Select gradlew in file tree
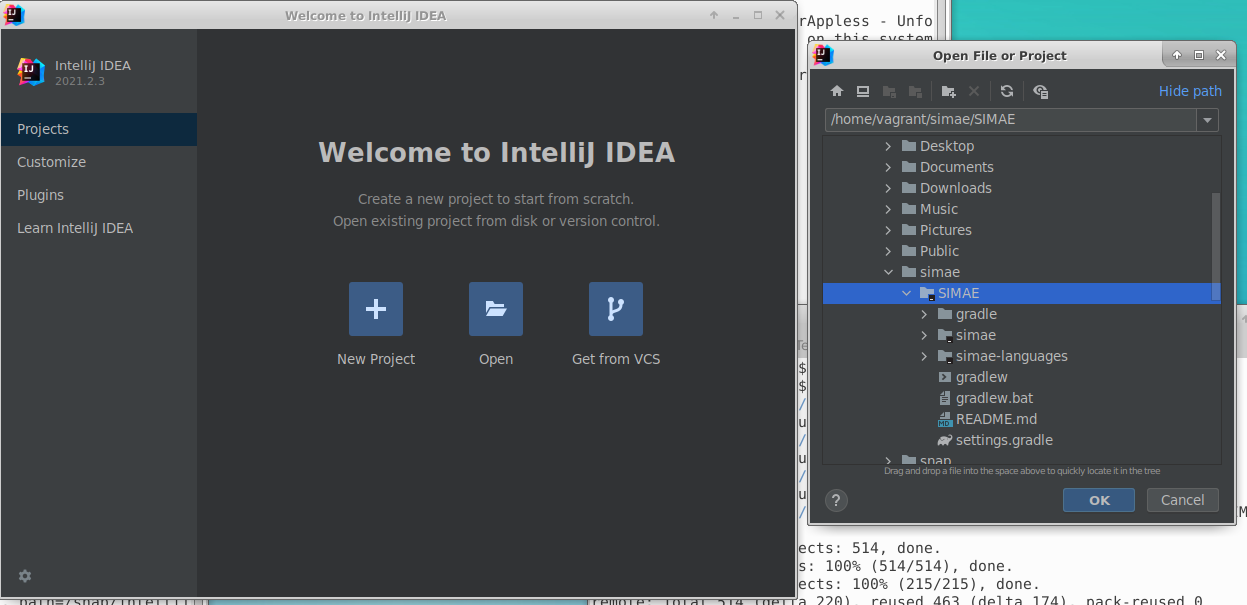The image size is (1247, 605). click(1021, 377)
